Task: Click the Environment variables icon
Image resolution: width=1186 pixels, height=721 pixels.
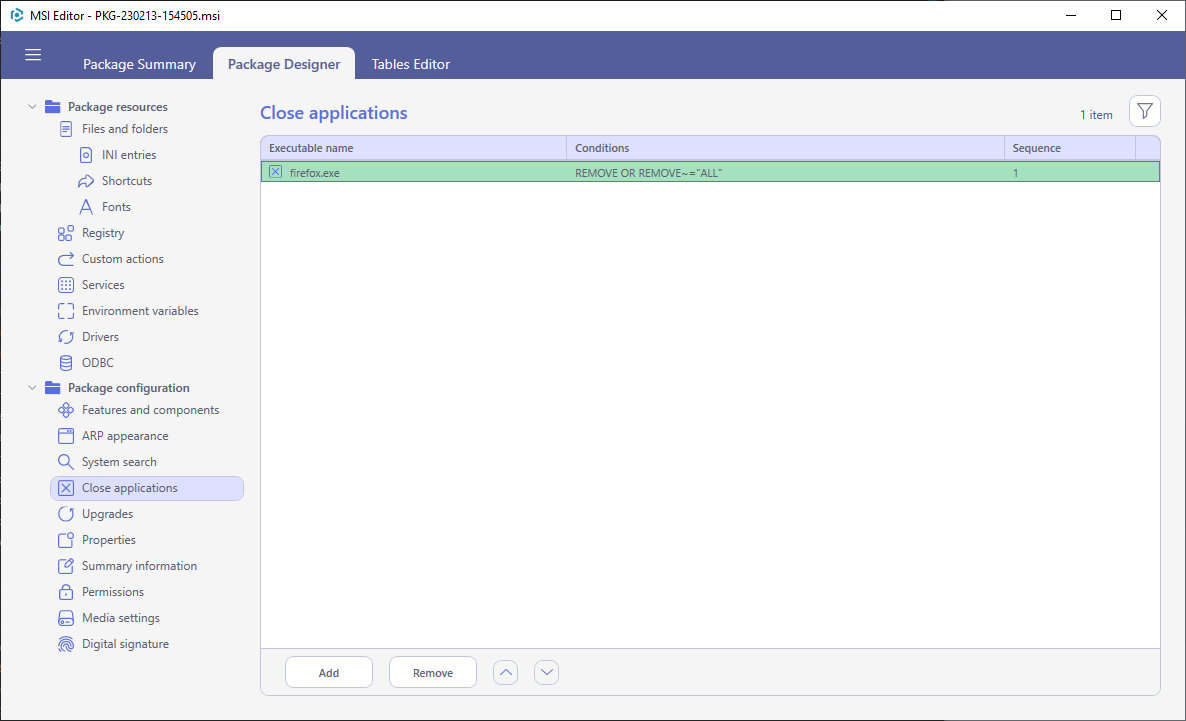Action: pyautogui.click(x=66, y=311)
